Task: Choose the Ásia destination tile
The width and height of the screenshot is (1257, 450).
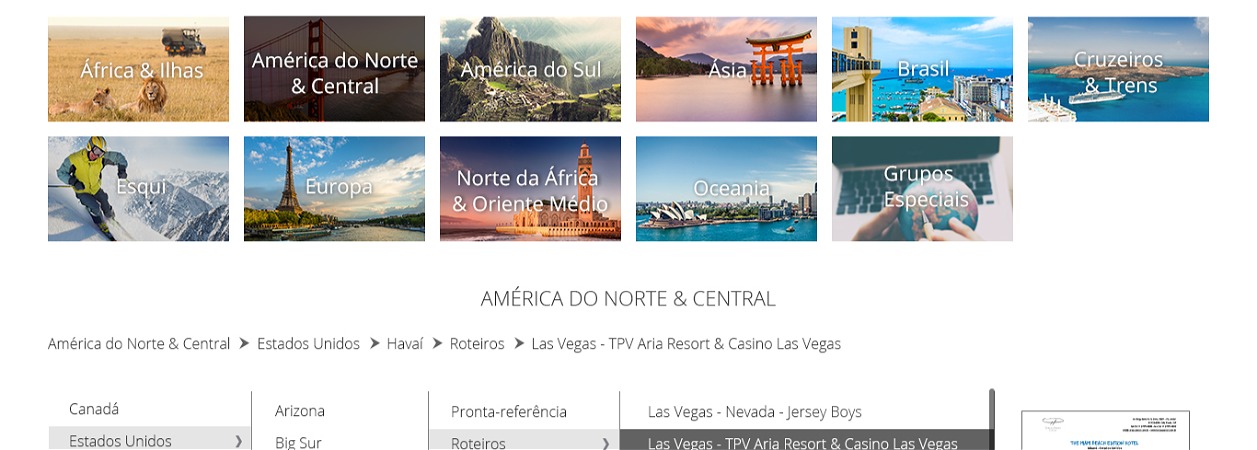Action: click(x=726, y=69)
